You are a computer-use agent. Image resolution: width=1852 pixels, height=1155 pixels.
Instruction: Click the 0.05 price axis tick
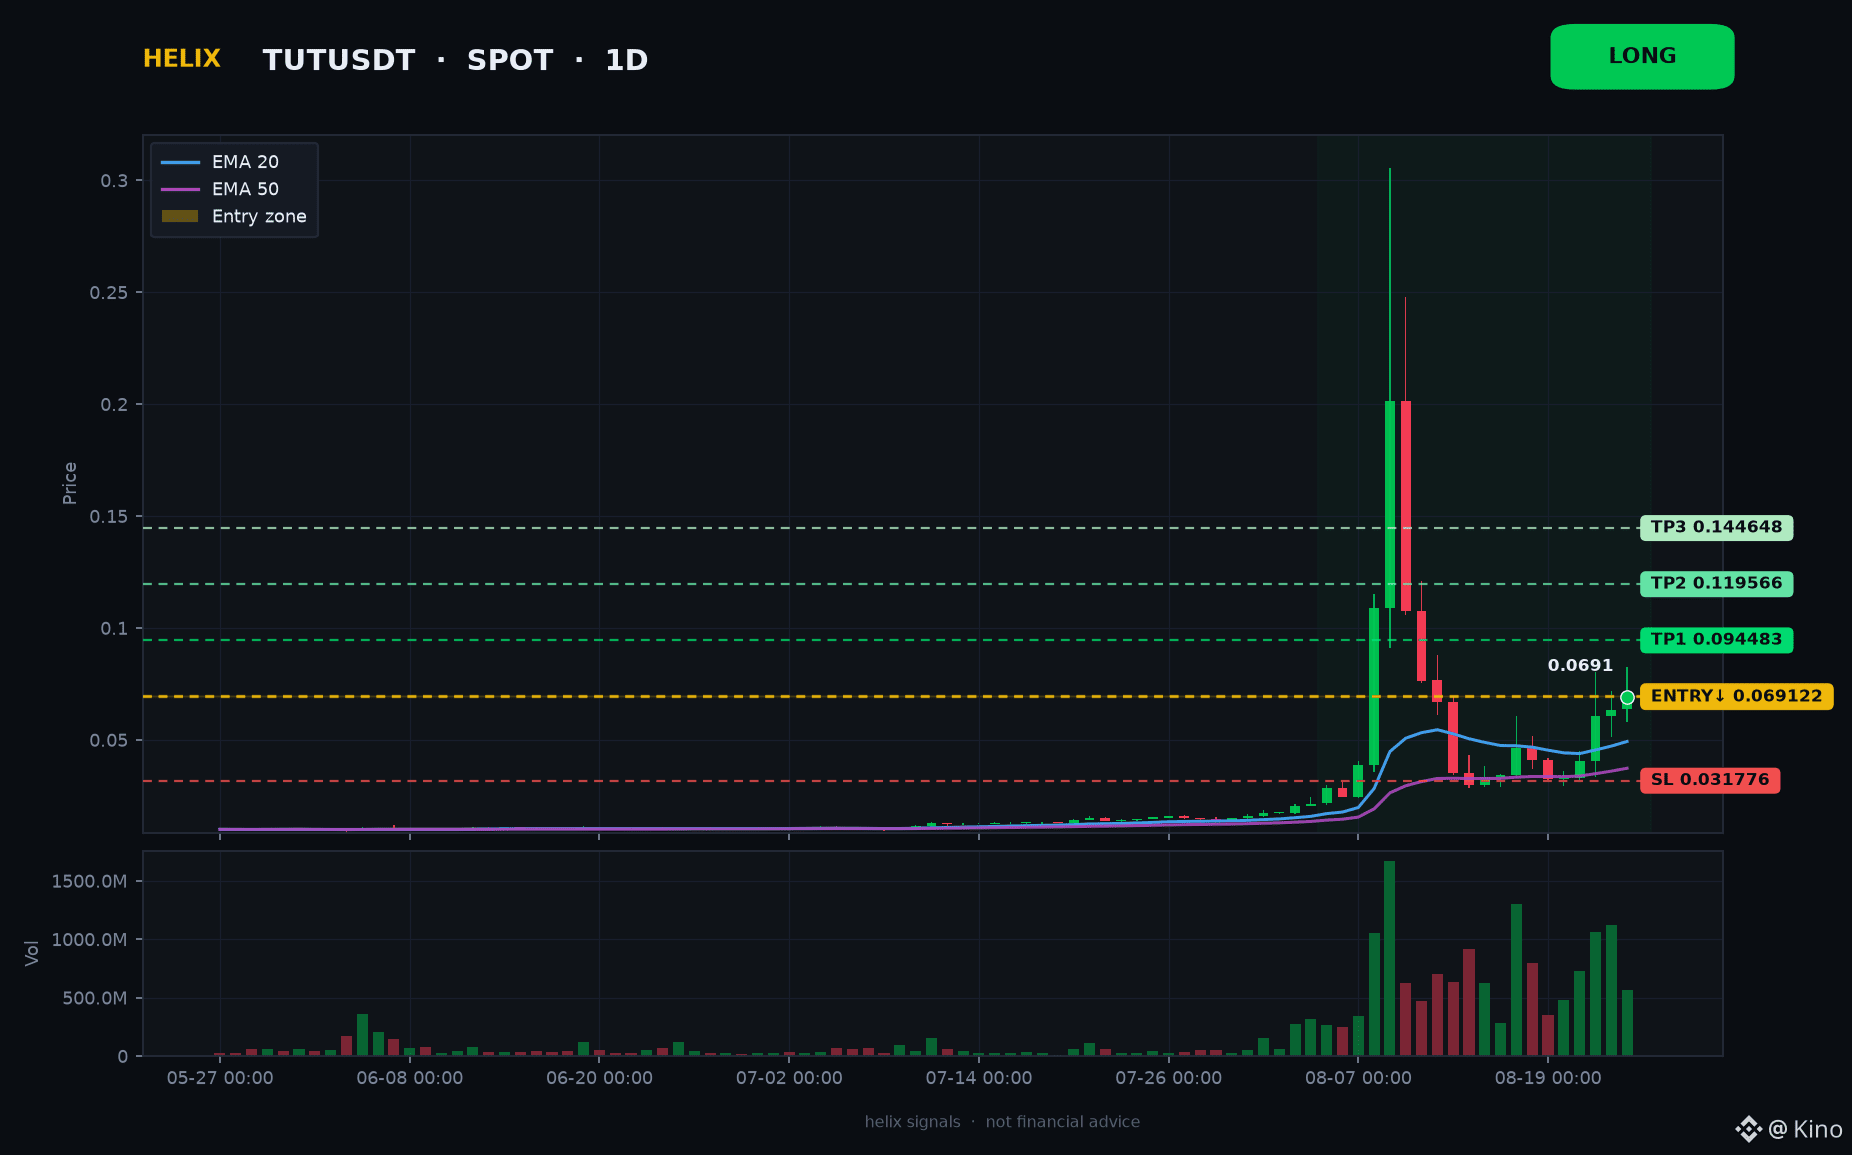coord(109,741)
